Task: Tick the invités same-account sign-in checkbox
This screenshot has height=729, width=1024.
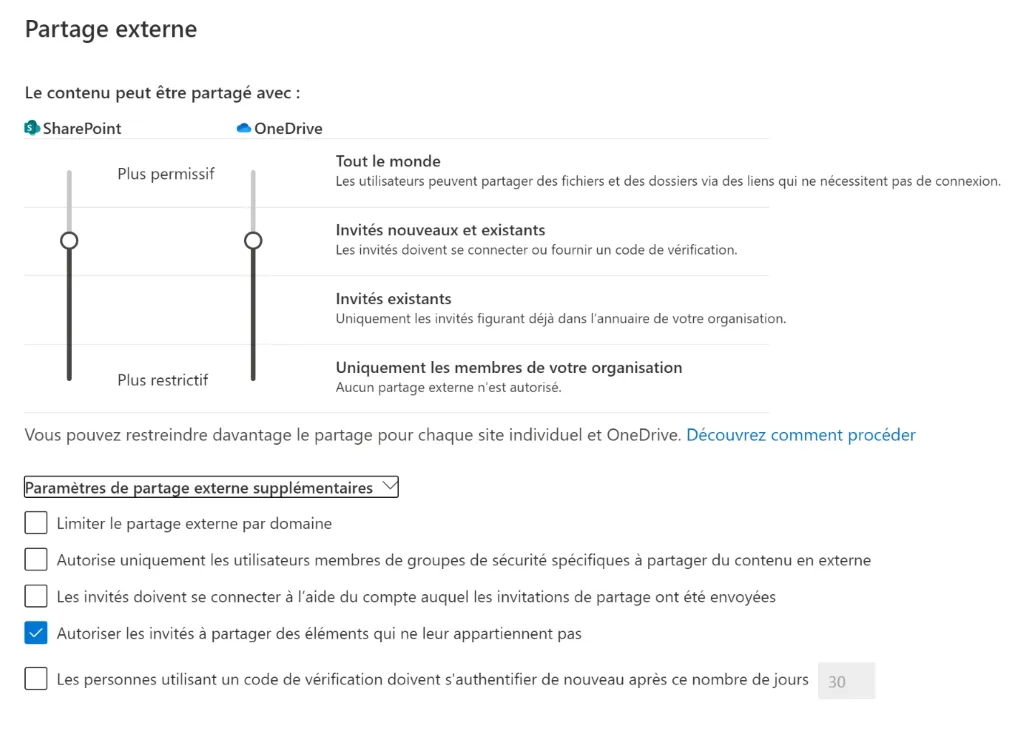Action: click(x=36, y=597)
